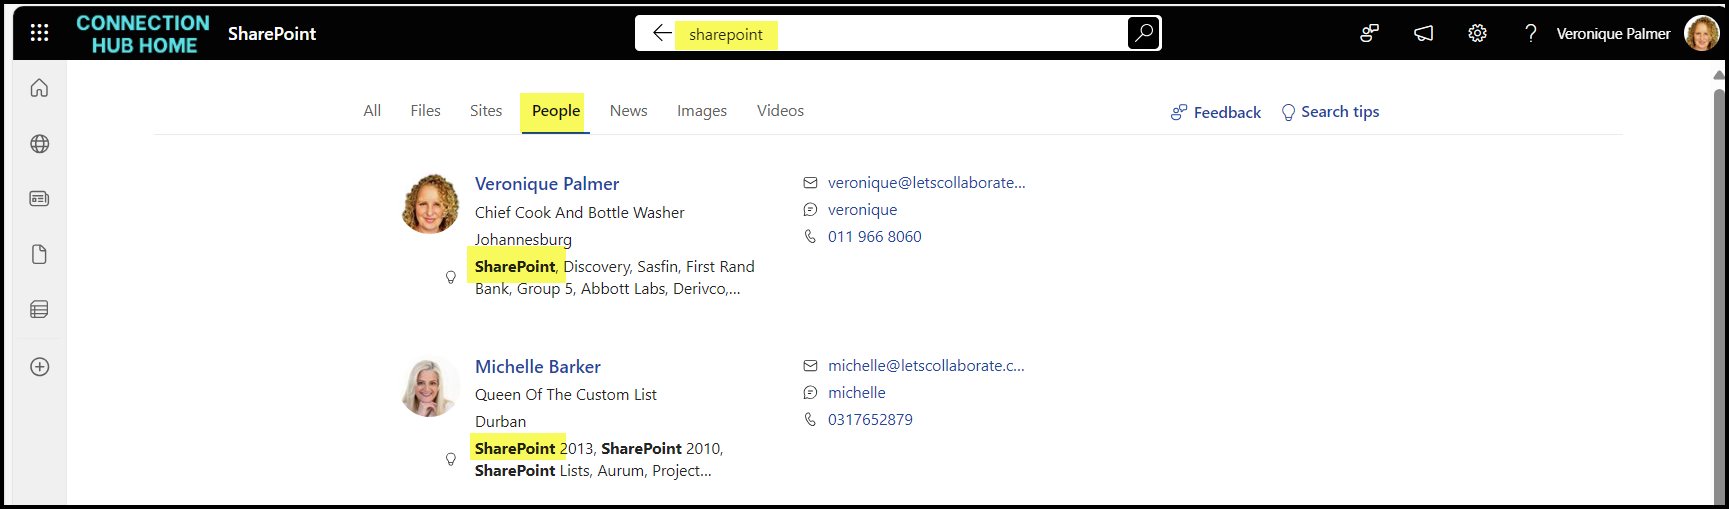Image resolution: width=1729 pixels, height=509 pixels.
Task: Switch to the Files search tab
Action: tap(425, 111)
